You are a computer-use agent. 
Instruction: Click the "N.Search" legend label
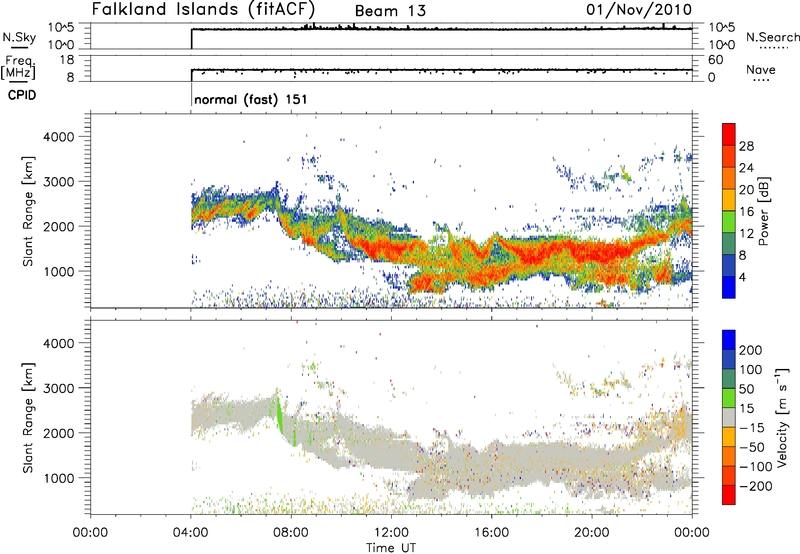tap(772, 37)
